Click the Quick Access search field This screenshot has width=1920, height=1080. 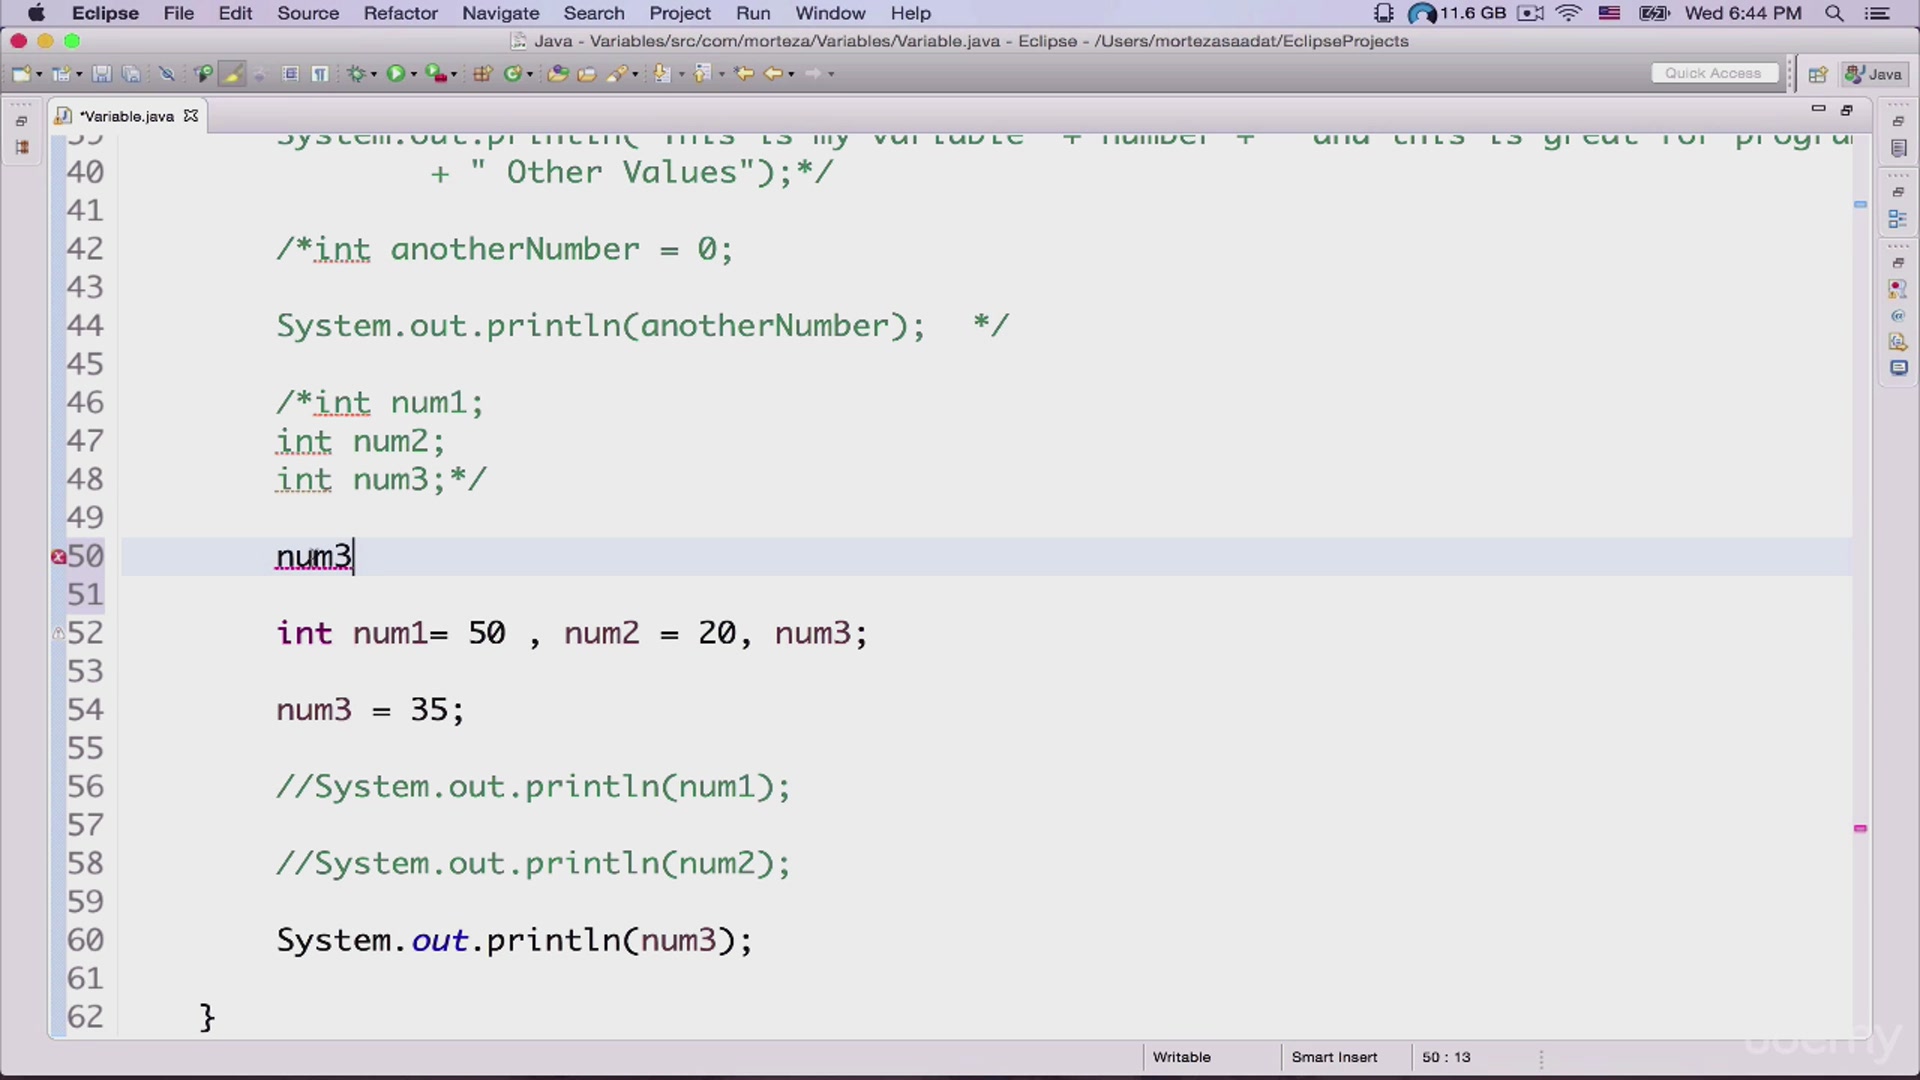click(1714, 73)
